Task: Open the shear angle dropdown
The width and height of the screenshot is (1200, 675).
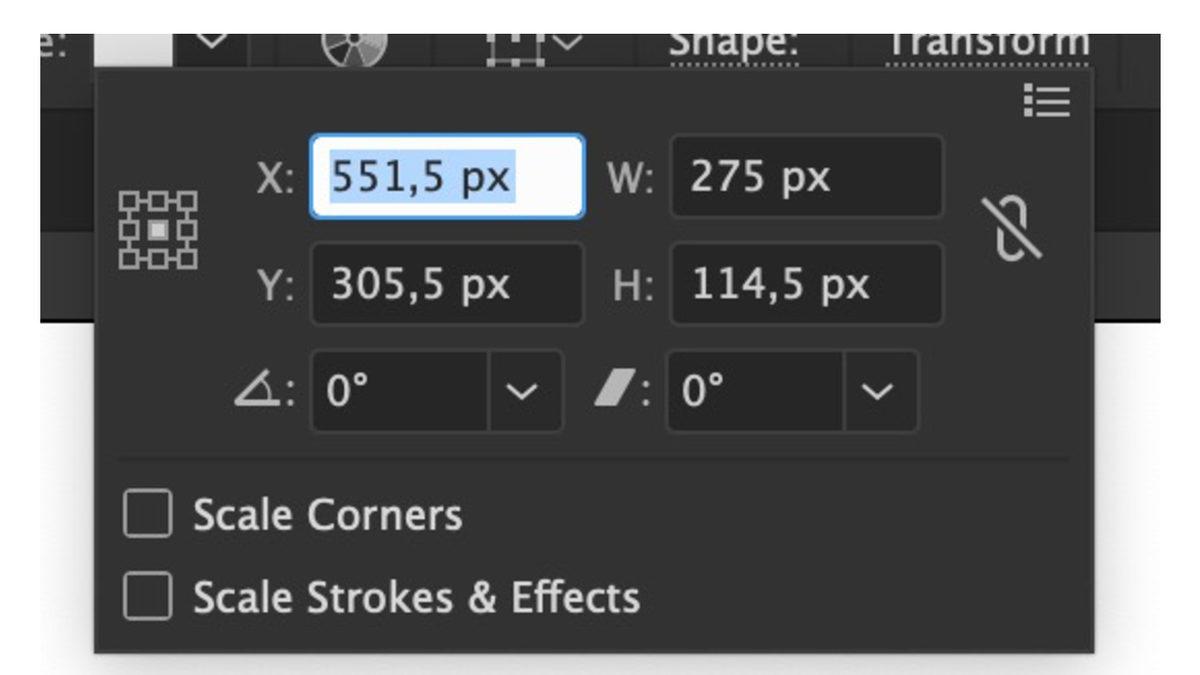Action: [x=876, y=391]
